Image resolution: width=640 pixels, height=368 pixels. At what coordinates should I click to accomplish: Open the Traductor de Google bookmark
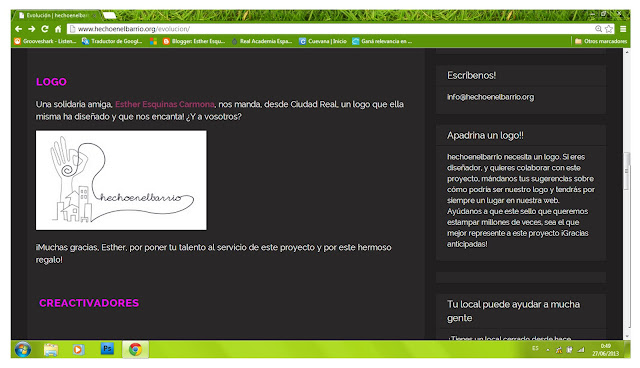point(112,41)
